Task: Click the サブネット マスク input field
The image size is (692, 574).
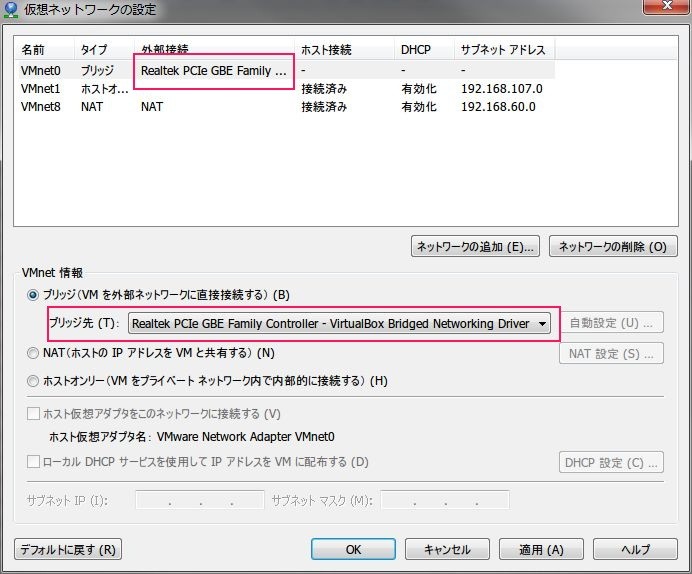Action: [445, 500]
